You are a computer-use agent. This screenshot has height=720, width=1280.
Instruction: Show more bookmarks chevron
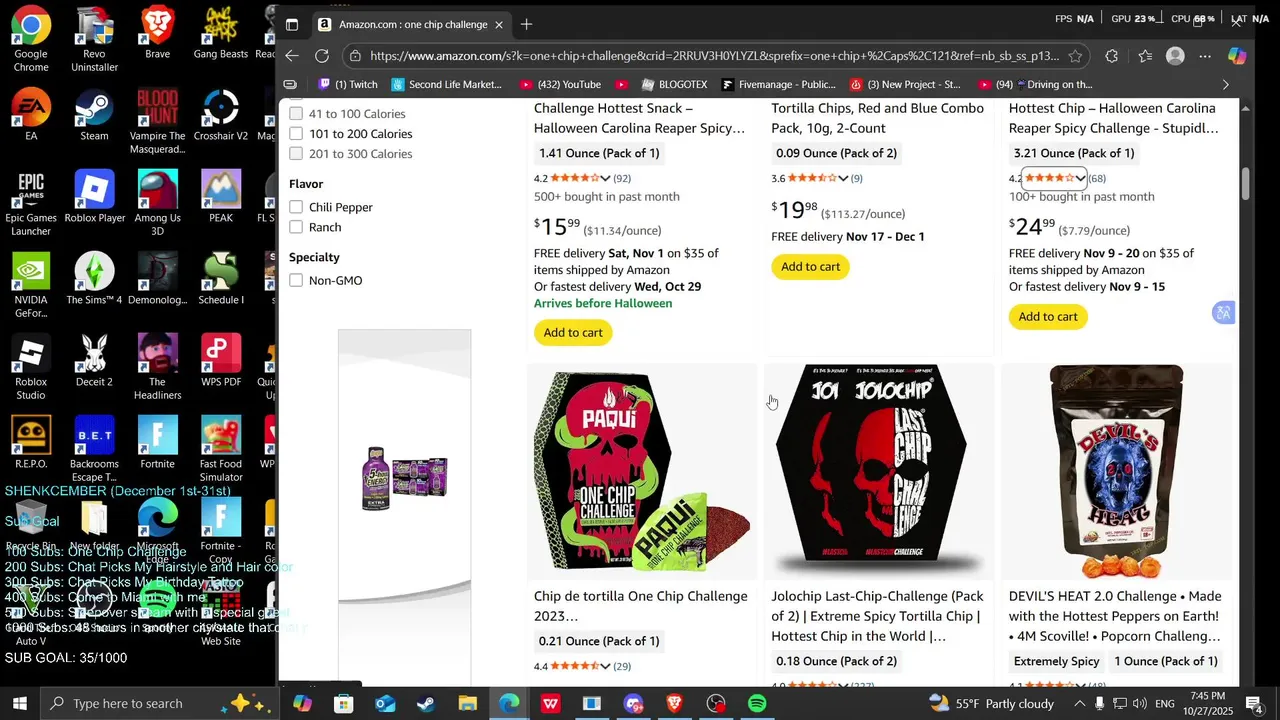tap(1226, 85)
